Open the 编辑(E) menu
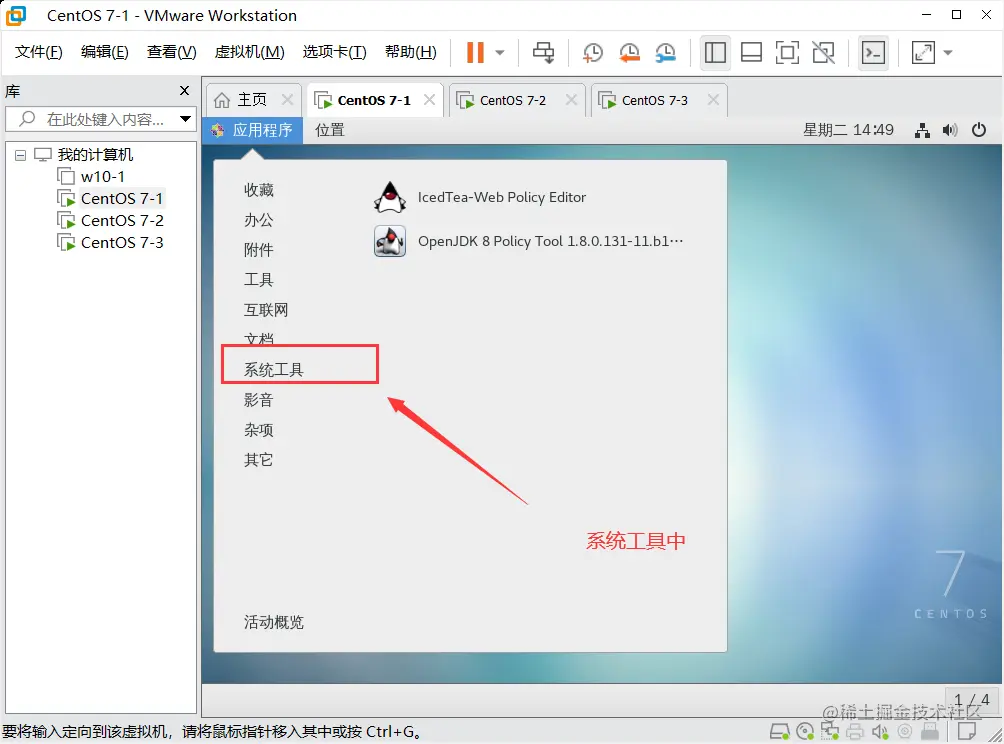This screenshot has width=1004, height=744. 104,52
